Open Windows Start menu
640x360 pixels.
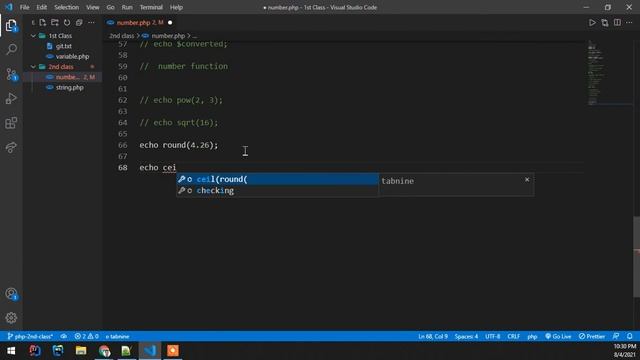tap(11, 351)
